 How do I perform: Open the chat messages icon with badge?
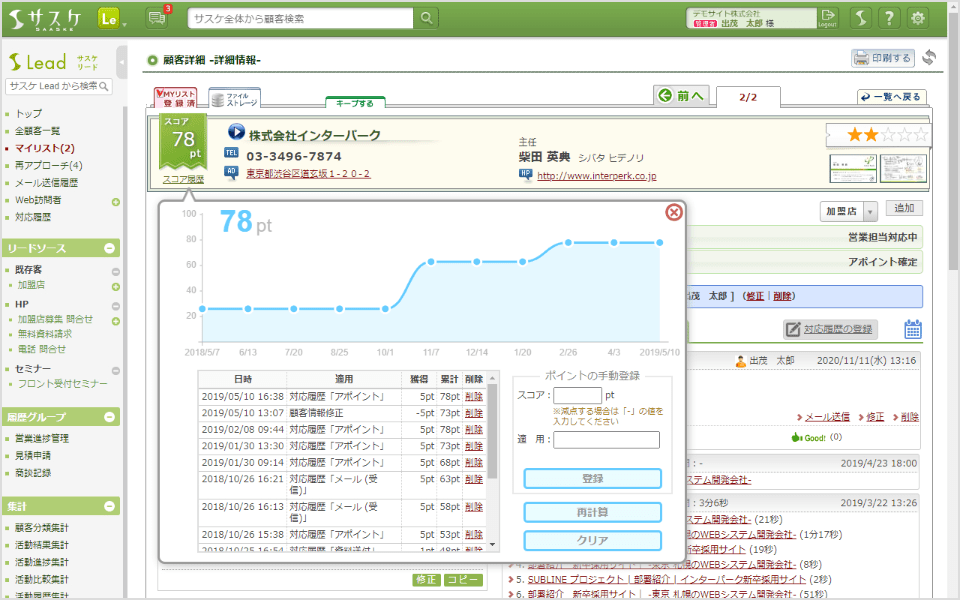point(157,18)
